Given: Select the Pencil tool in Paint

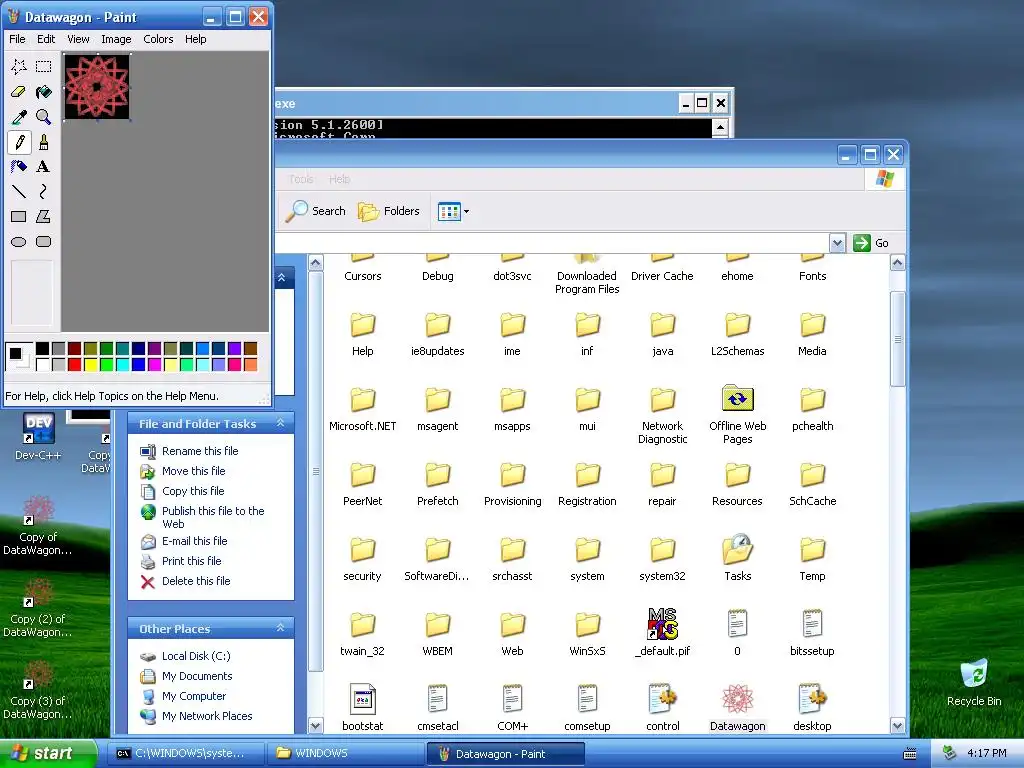Looking at the screenshot, I should coord(19,142).
